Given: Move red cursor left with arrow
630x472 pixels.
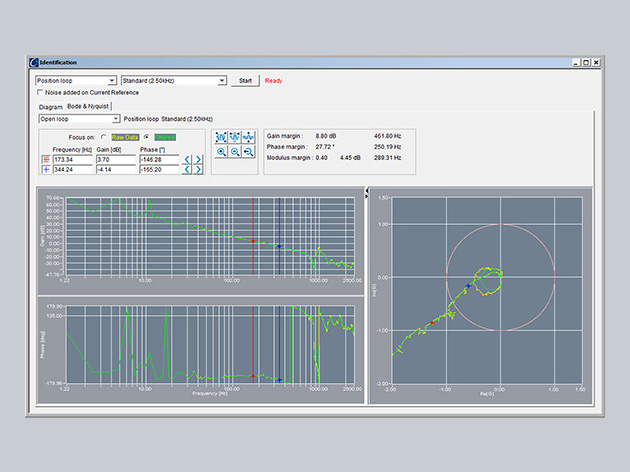Looking at the screenshot, I should [186, 159].
